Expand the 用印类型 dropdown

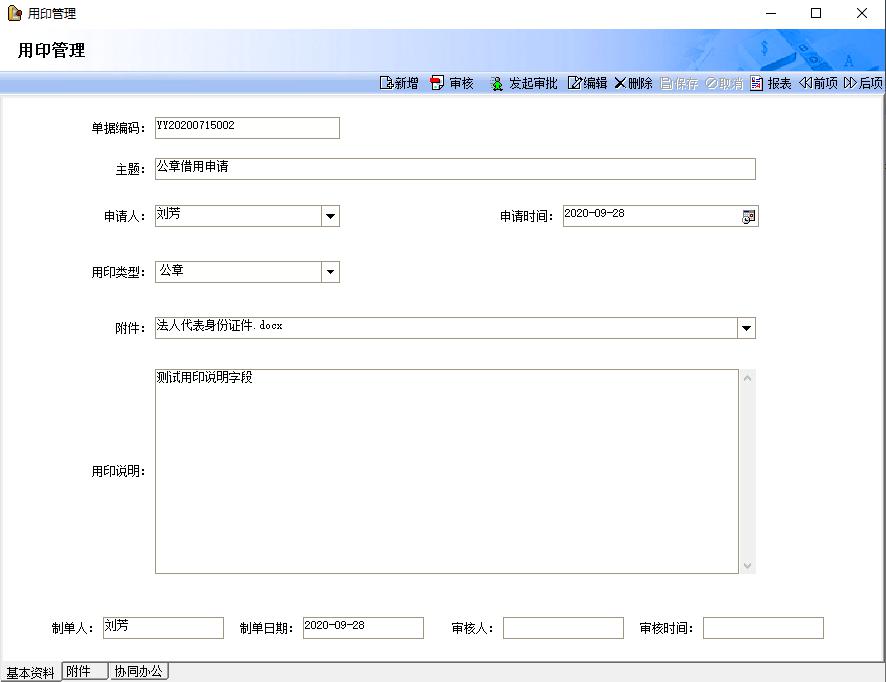coord(330,272)
